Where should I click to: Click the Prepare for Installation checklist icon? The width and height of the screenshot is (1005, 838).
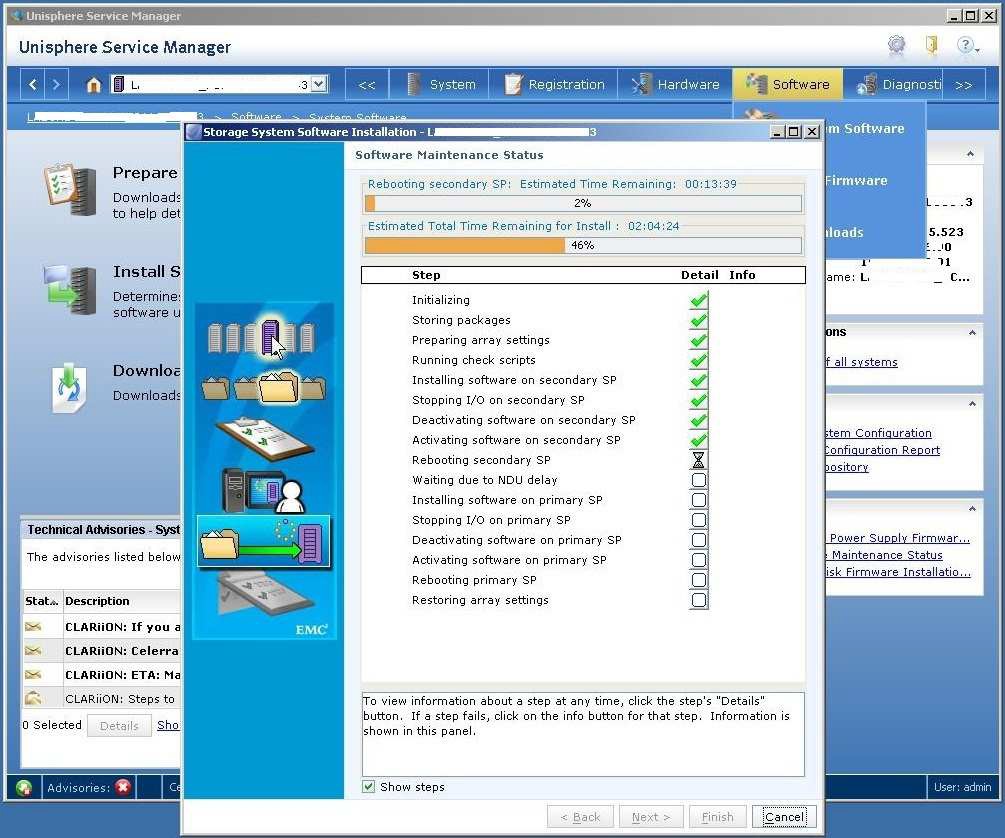click(69, 188)
